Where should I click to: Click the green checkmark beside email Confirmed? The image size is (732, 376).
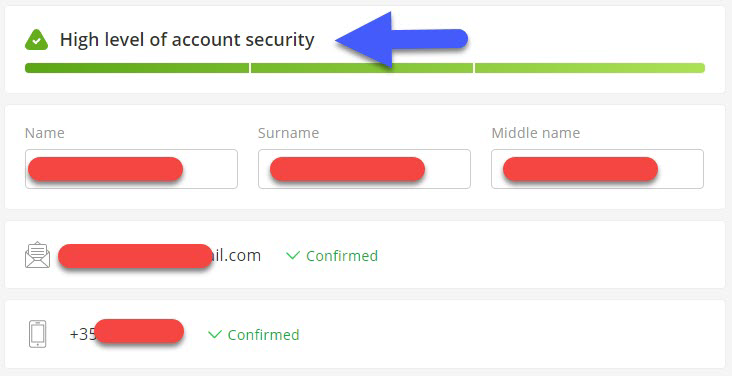pyautogui.click(x=293, y=255)
